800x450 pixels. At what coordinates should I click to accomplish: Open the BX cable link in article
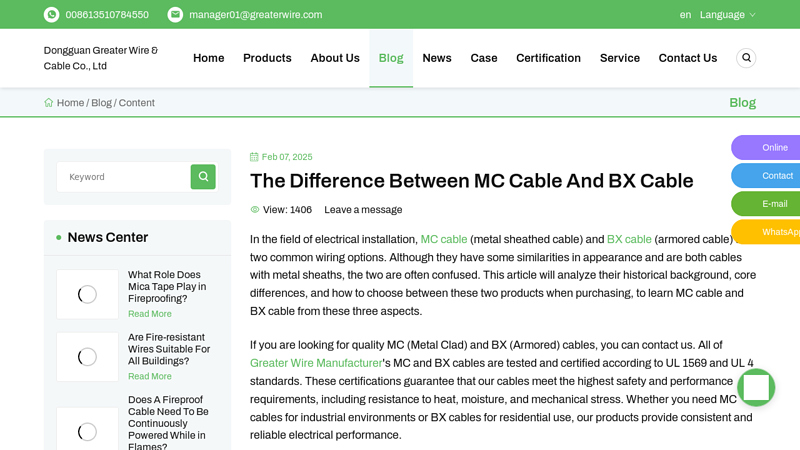pos(629,239)
